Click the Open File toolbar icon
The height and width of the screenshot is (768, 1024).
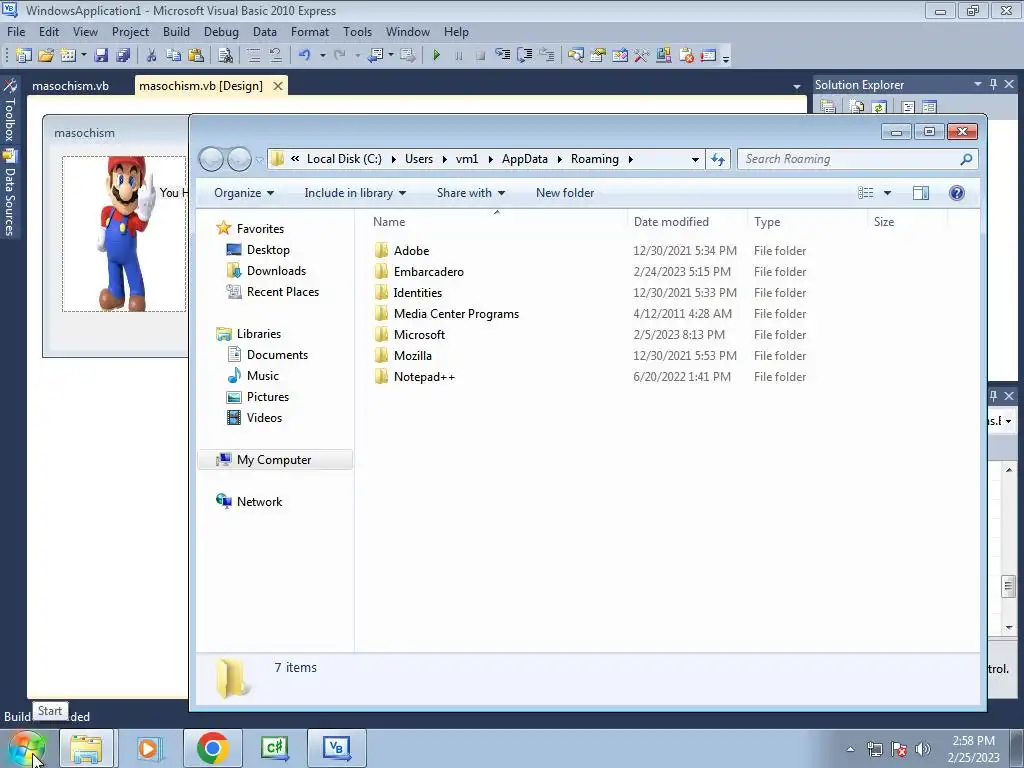(x=46, y=56)
